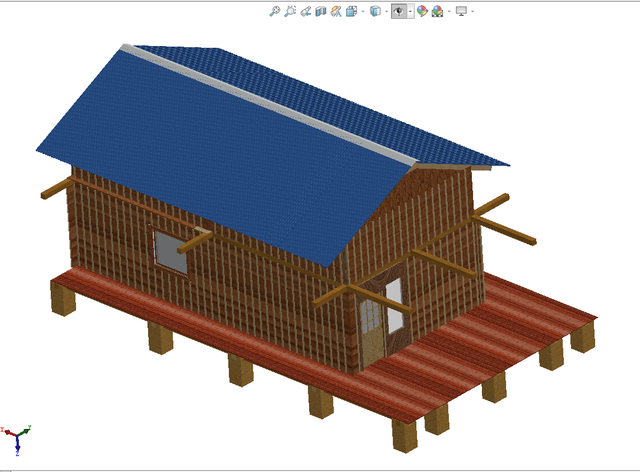Expand the Hide/Show Items dropdown arrow
The width and height of the screenshot is (640, 472).
(x=410, y=11)
